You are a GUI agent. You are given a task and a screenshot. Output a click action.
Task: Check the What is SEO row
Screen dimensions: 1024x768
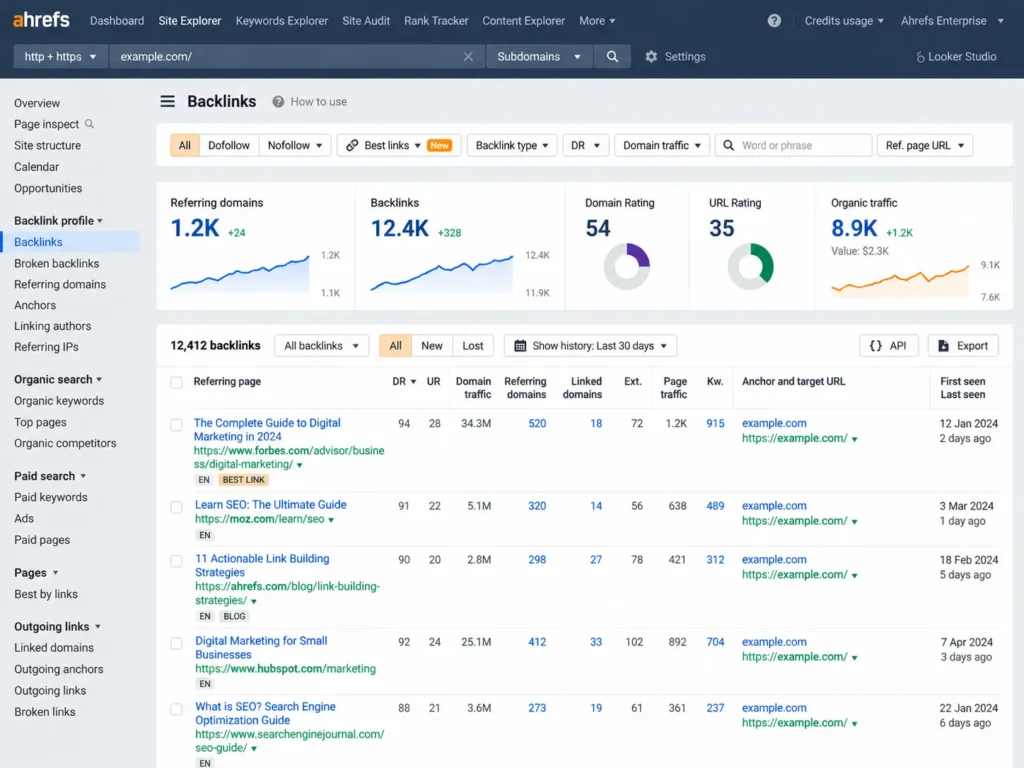(176, 709)
